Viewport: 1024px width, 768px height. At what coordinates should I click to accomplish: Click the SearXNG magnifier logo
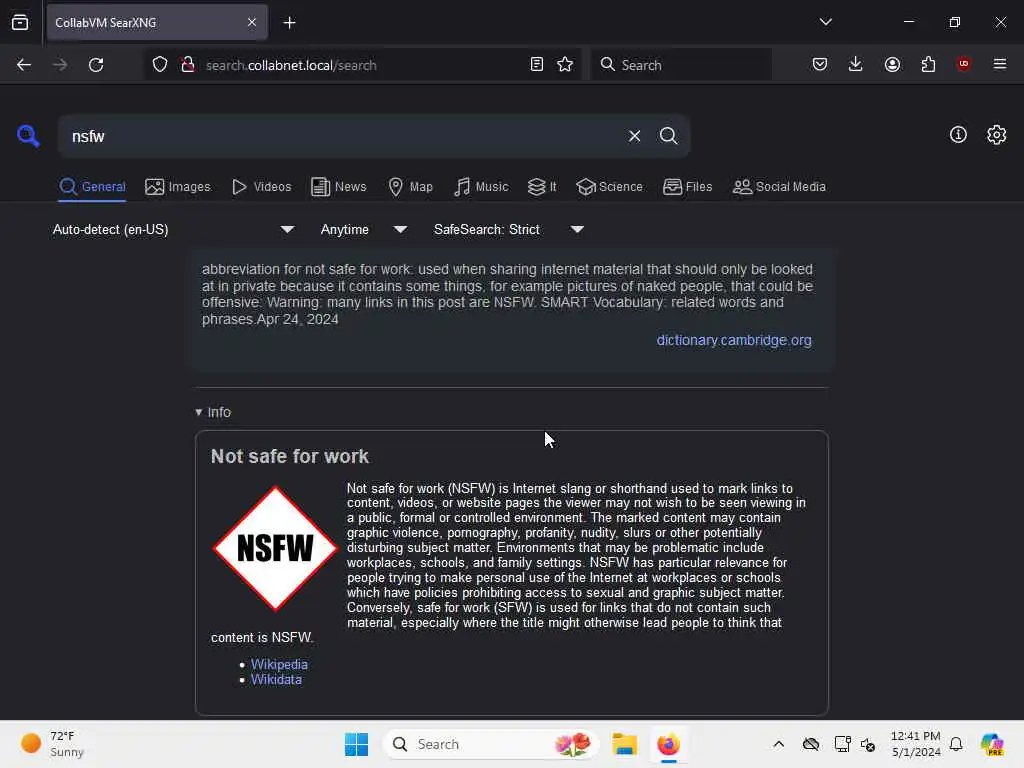pyautogui.click(x=28, y=136)
